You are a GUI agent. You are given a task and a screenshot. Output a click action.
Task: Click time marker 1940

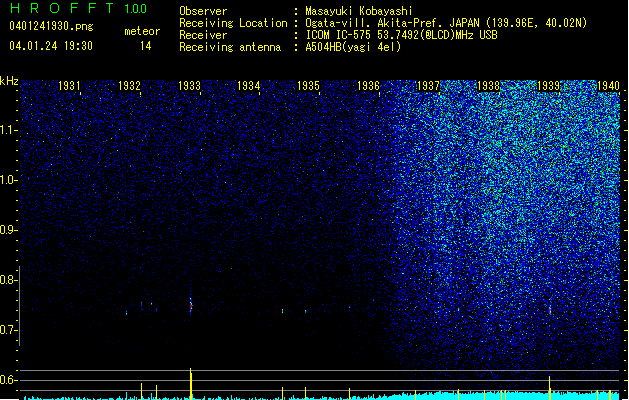pos(608,85)
